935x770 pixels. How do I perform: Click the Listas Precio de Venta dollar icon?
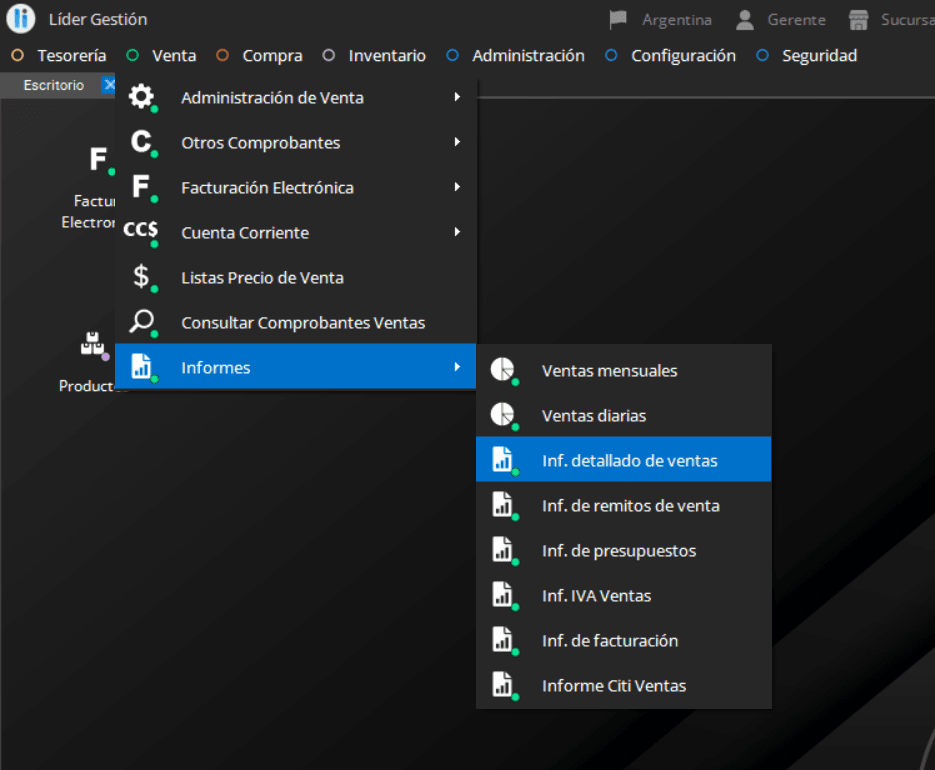[x=142, y=277]
